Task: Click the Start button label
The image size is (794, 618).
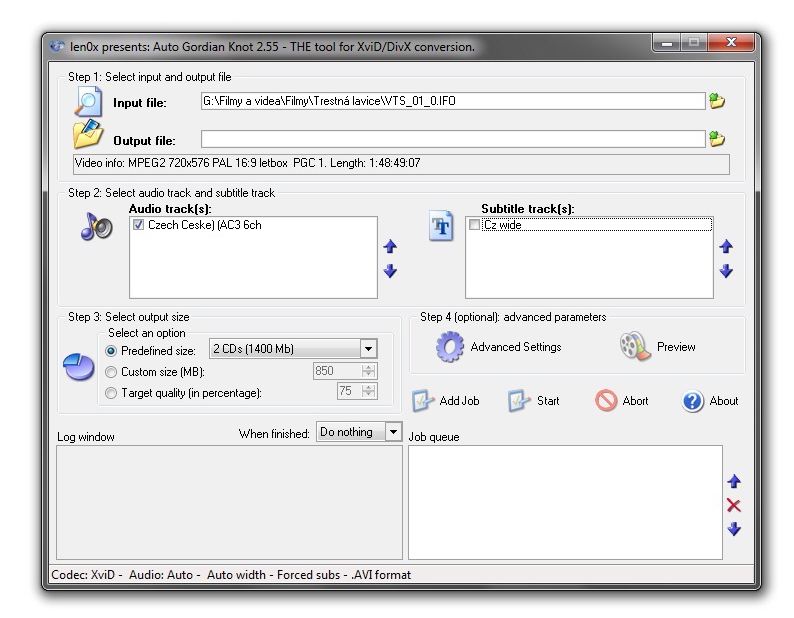Action: click(548, 401)
